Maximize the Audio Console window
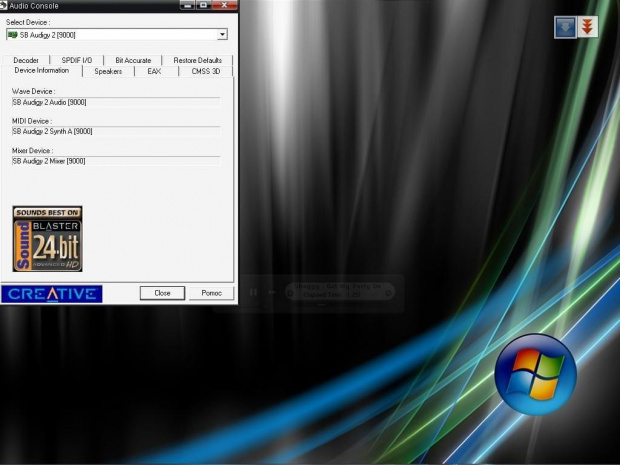The width and height of the screenshot is (620, 465). [x=204, y=5]
